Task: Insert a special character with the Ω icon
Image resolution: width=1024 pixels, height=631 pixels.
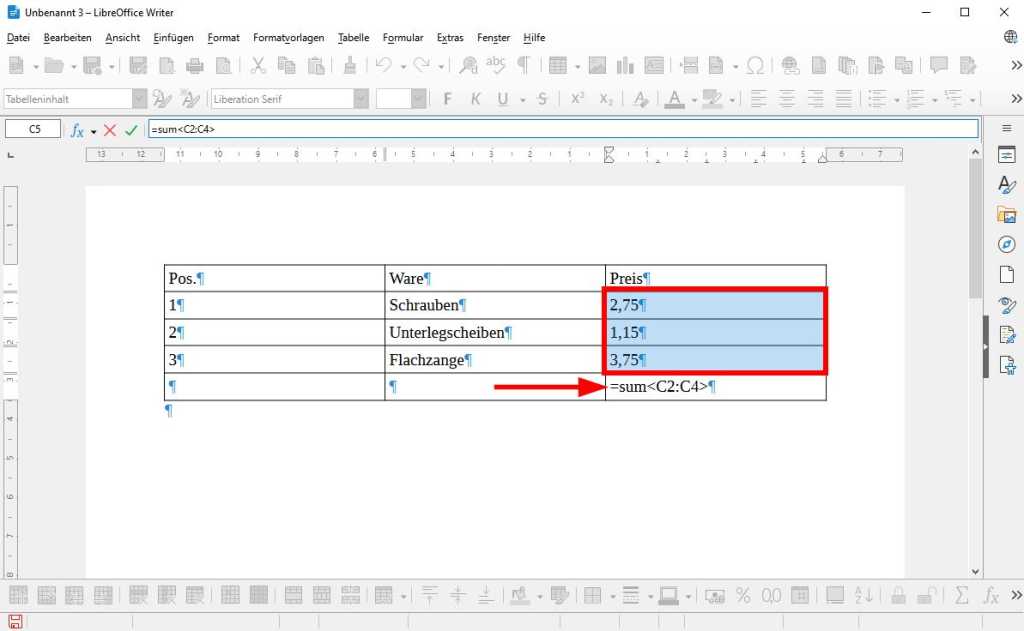Action: tap(756, 64)
